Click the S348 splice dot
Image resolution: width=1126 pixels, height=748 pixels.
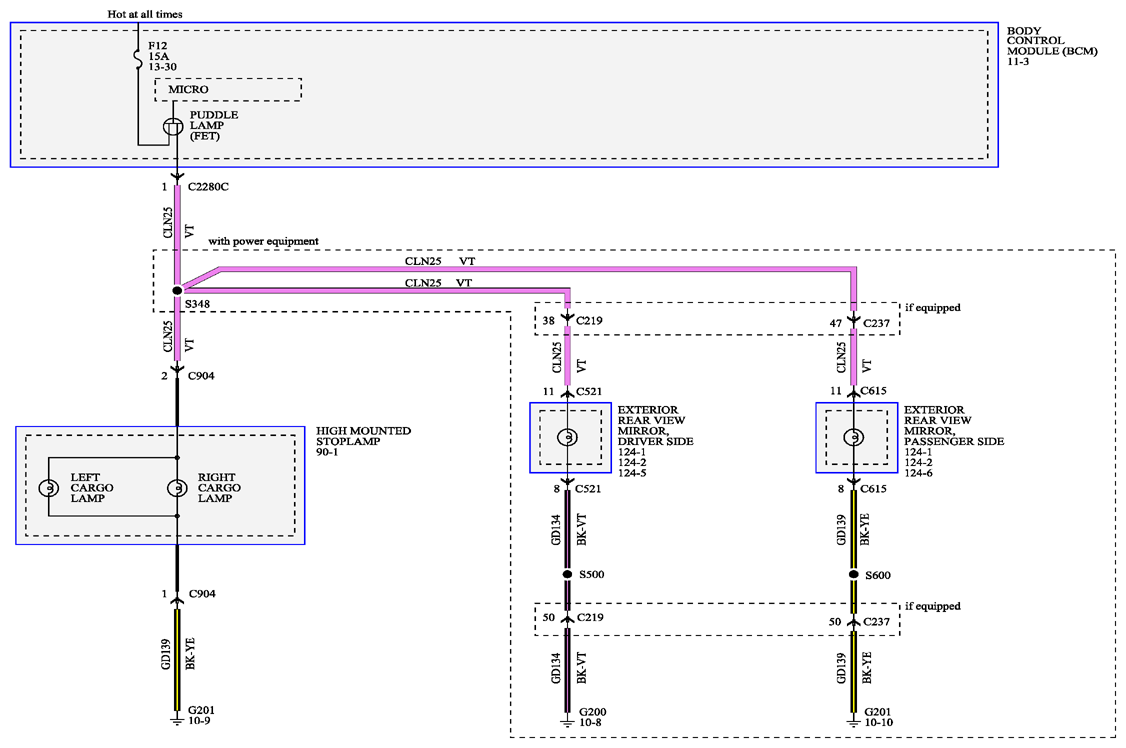point(177,291)
